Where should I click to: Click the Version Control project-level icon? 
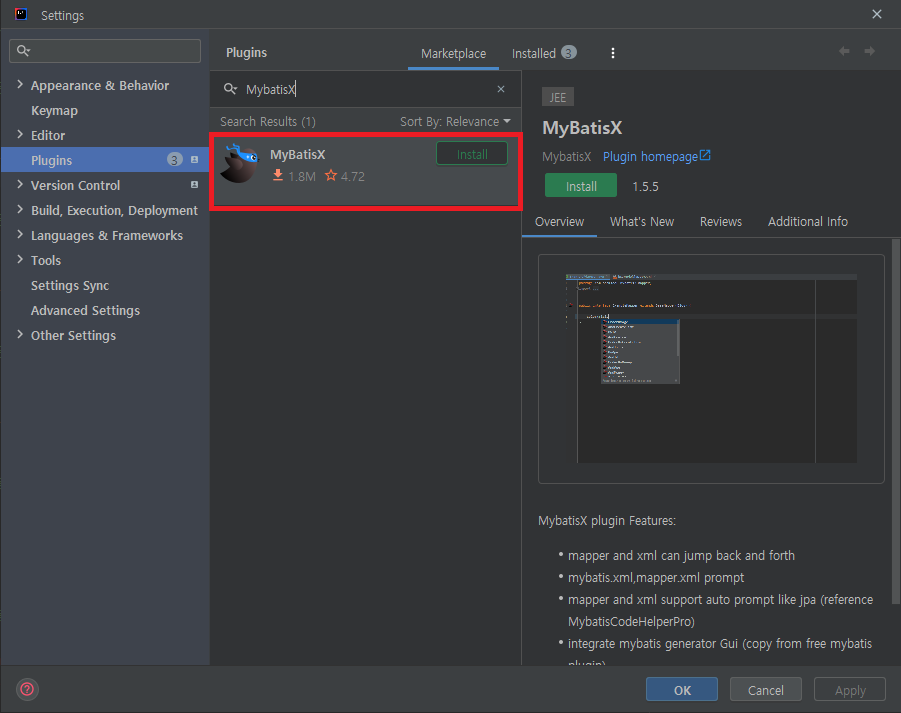(x=194, y=184)
